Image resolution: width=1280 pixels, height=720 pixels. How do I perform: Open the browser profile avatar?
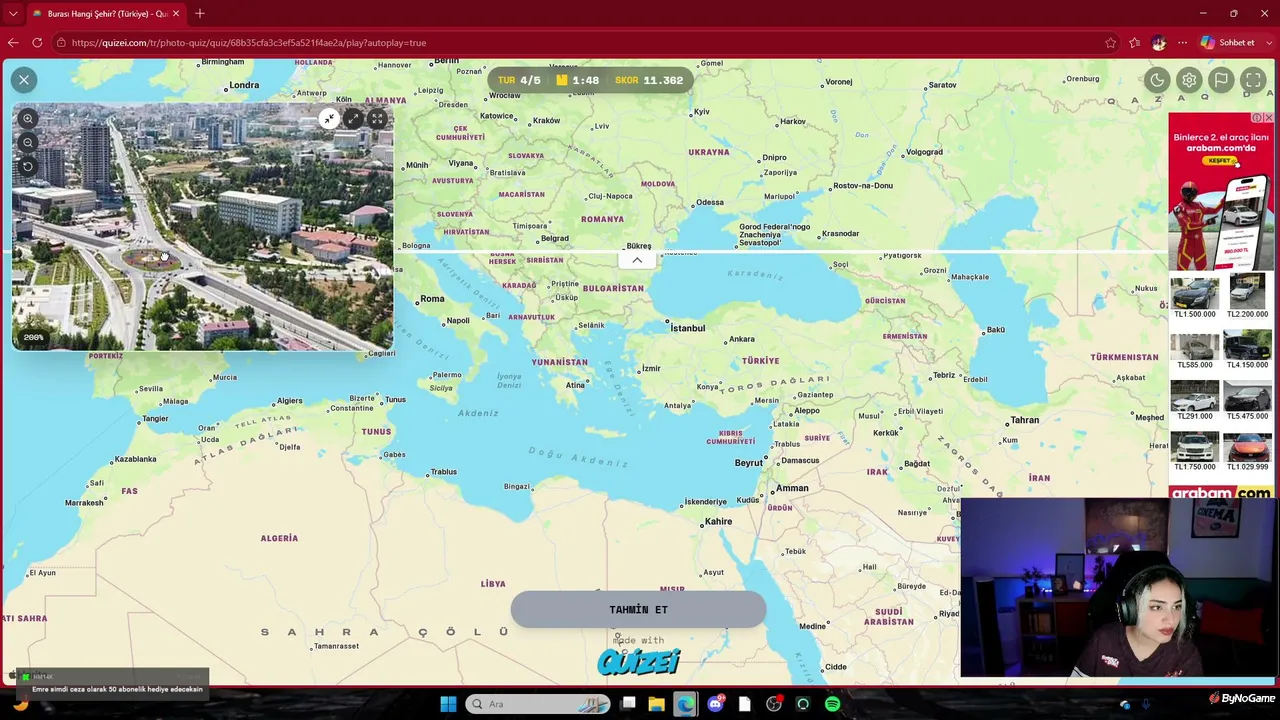pyautogui.click(x=1158, y=43)
